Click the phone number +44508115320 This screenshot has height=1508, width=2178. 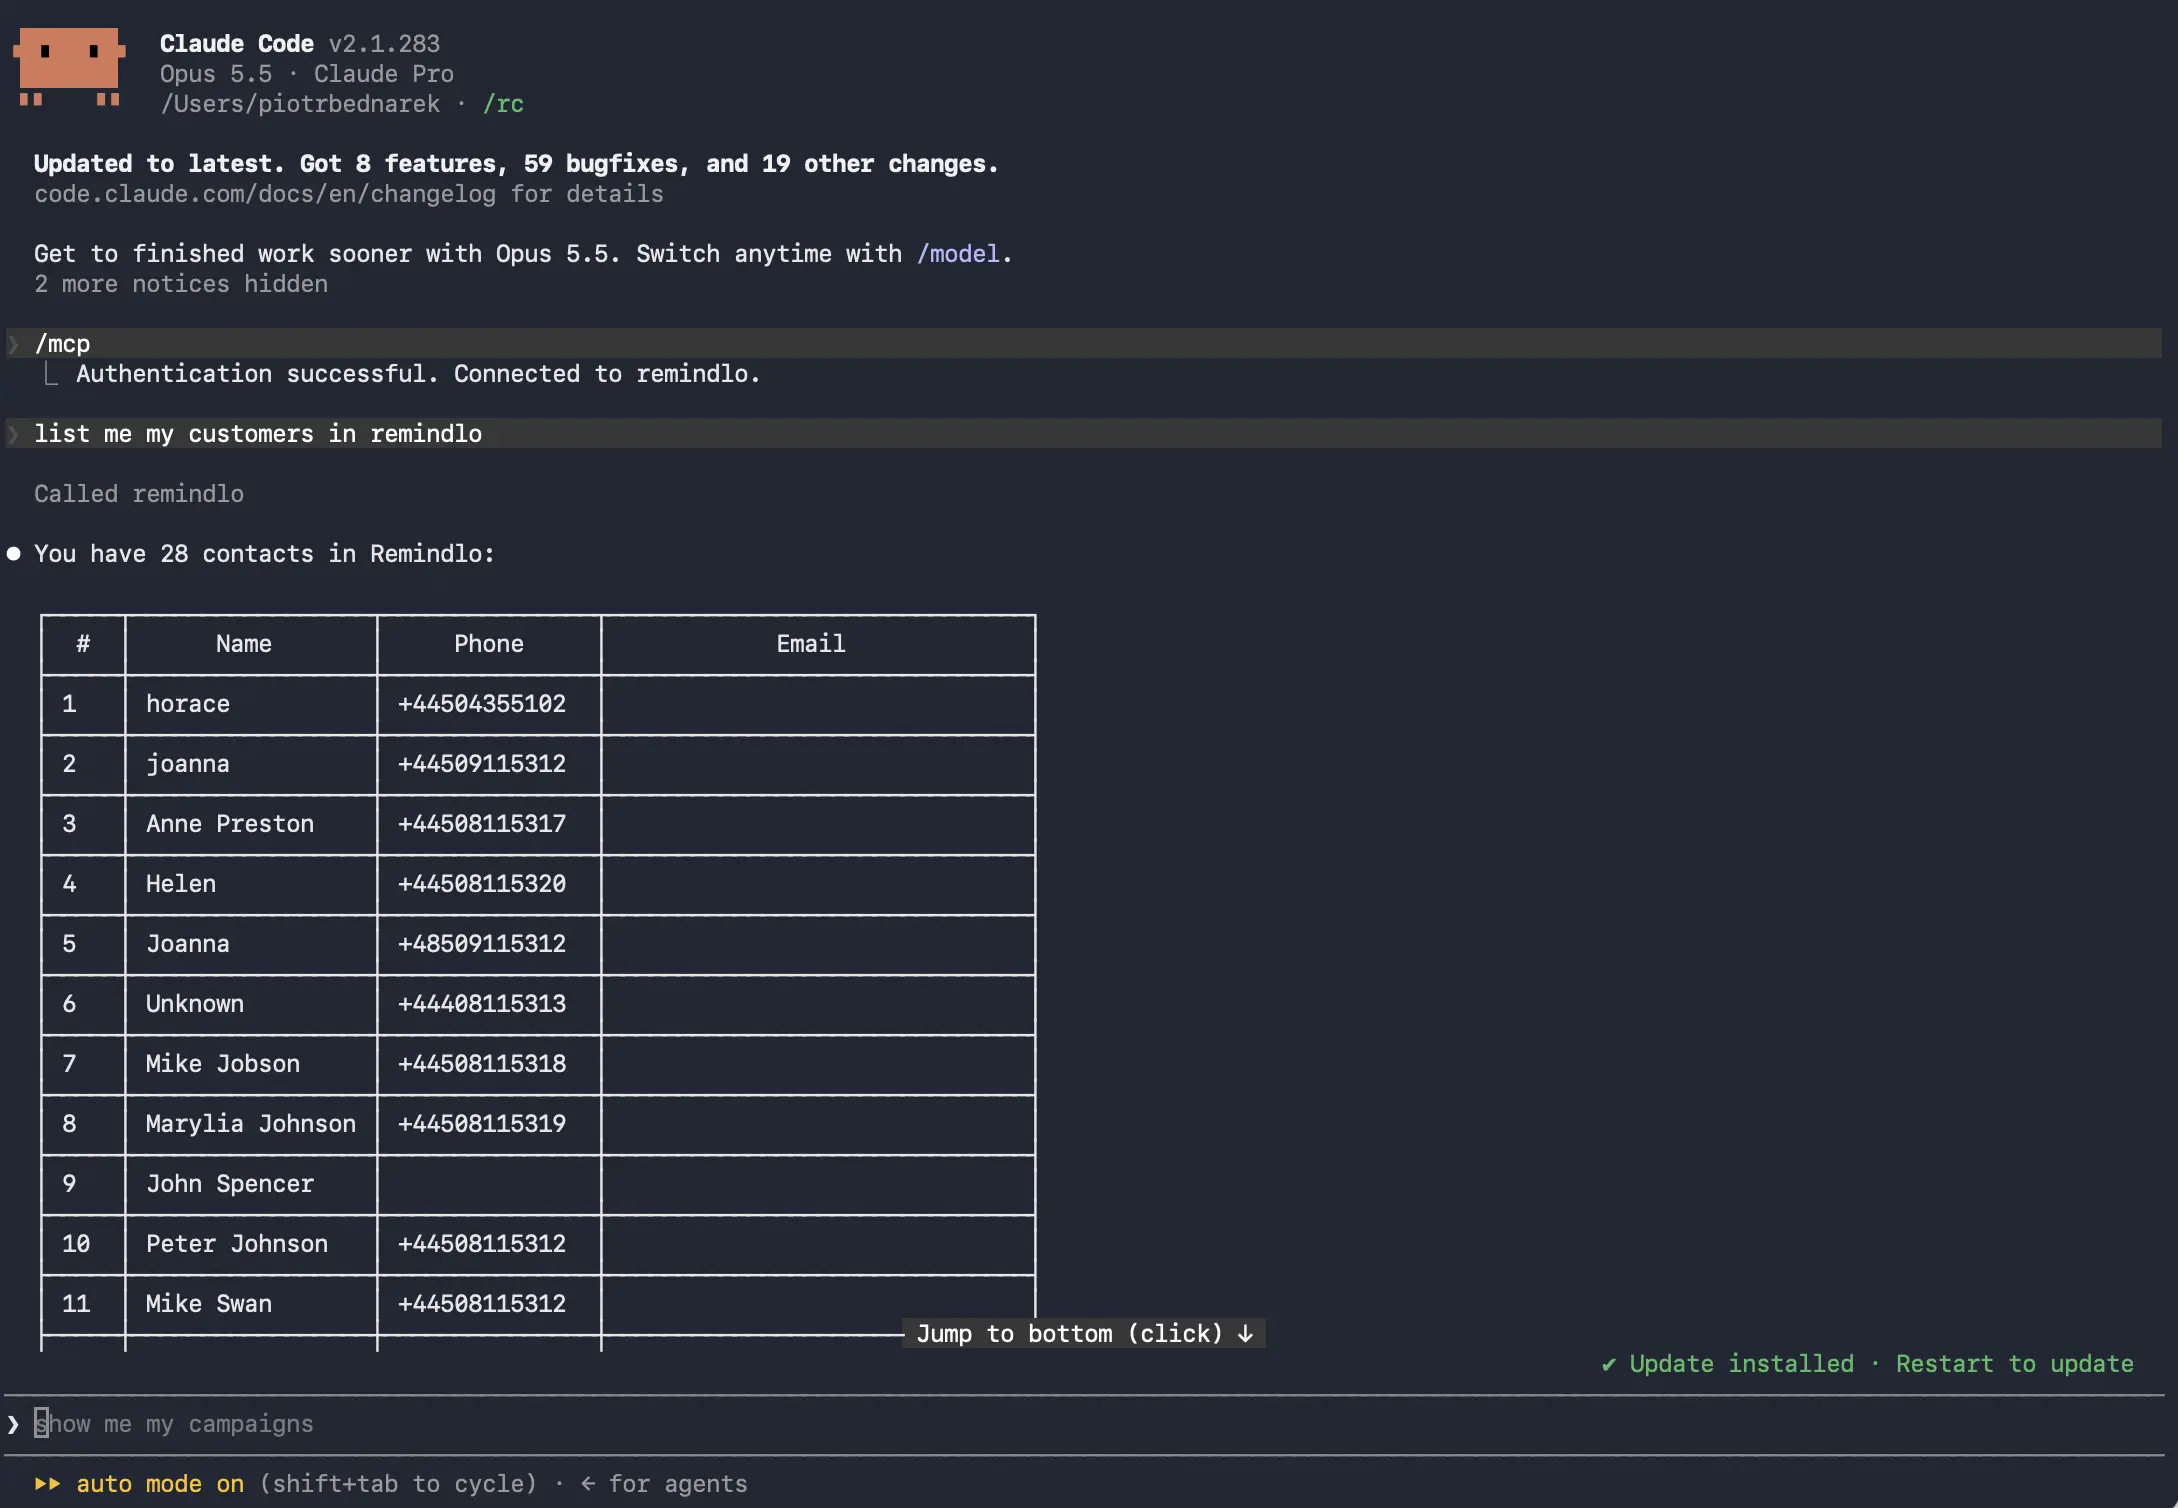482,884
